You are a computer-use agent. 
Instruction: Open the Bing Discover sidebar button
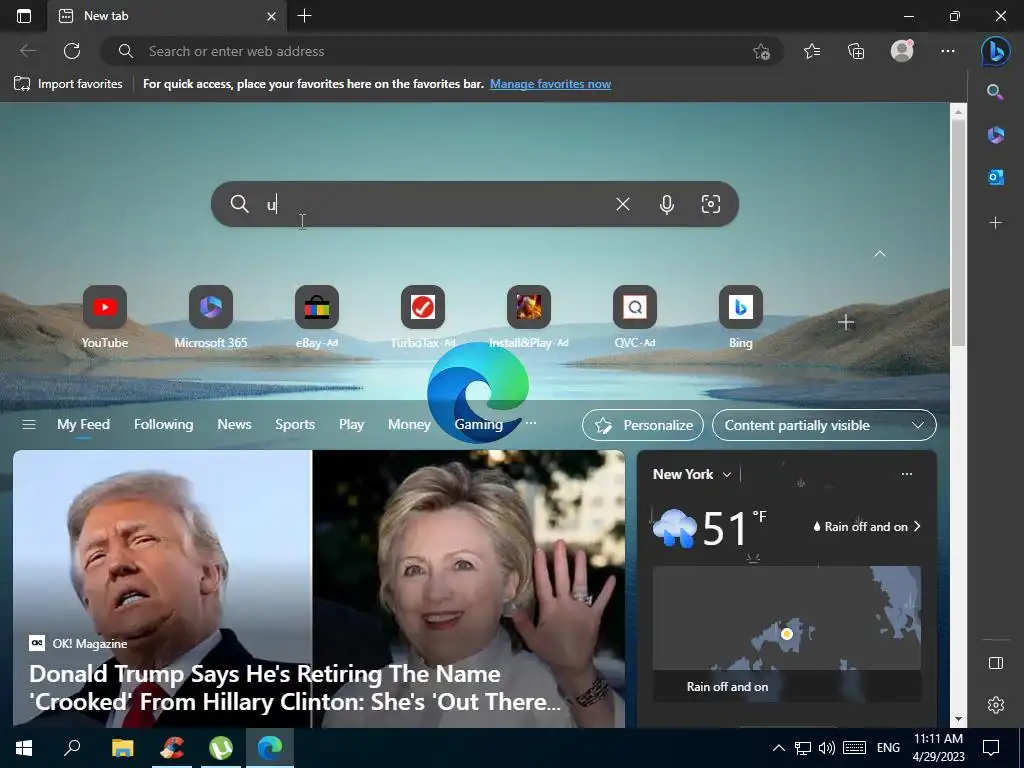(995, 51)
